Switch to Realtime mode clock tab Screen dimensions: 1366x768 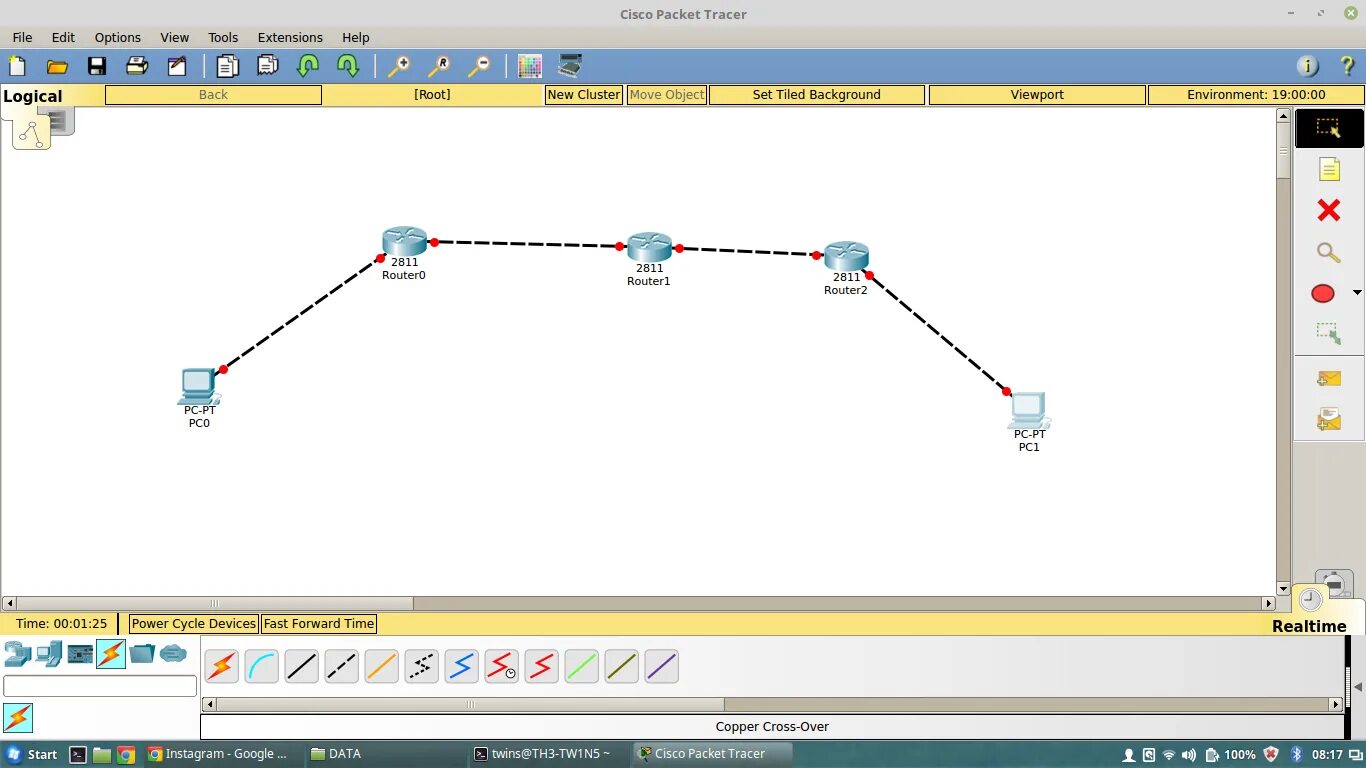pyautogui.click(x=1310, y=600)
